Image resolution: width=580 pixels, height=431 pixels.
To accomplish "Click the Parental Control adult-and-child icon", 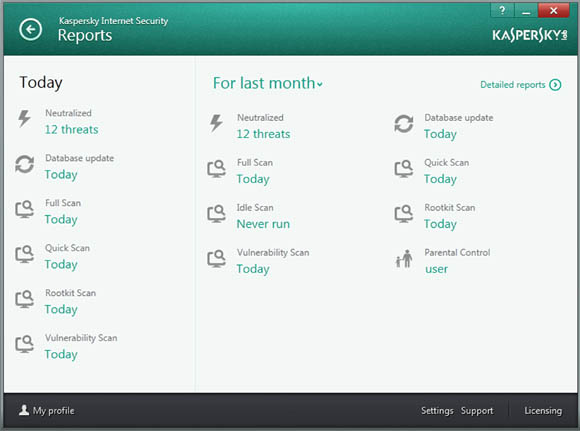I will point(404,258).
